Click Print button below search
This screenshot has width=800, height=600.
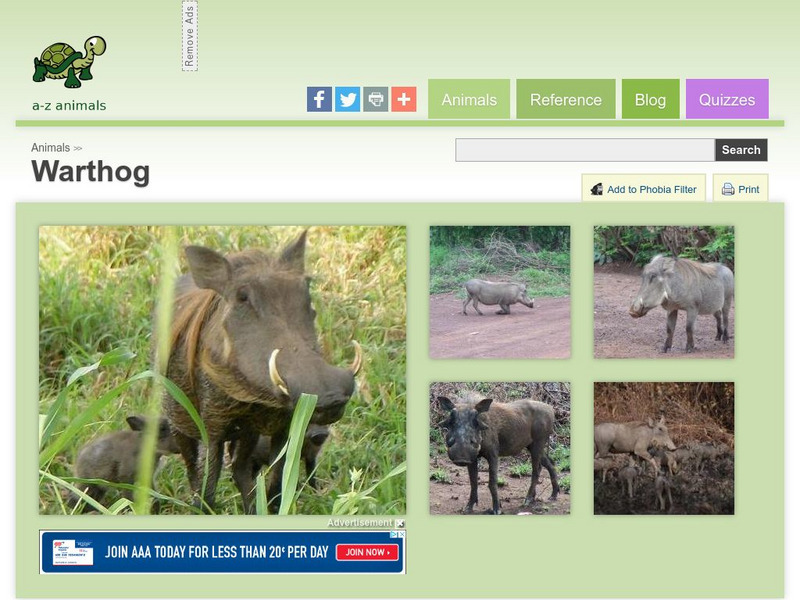[740, 189]
